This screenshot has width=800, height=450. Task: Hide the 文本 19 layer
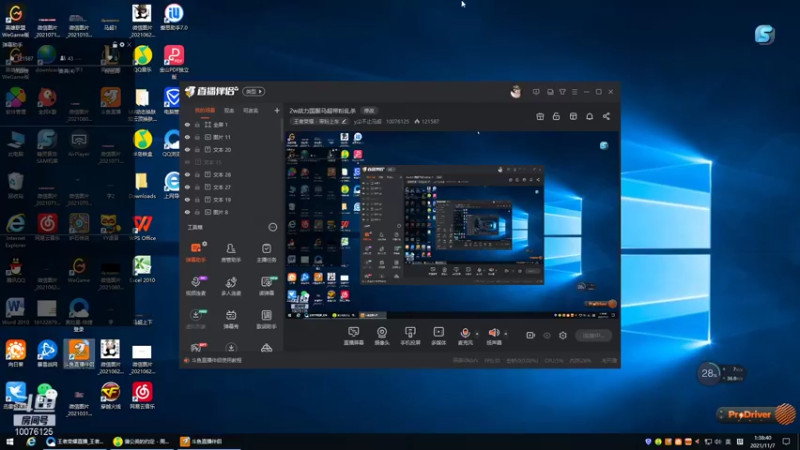click(187, 199)
